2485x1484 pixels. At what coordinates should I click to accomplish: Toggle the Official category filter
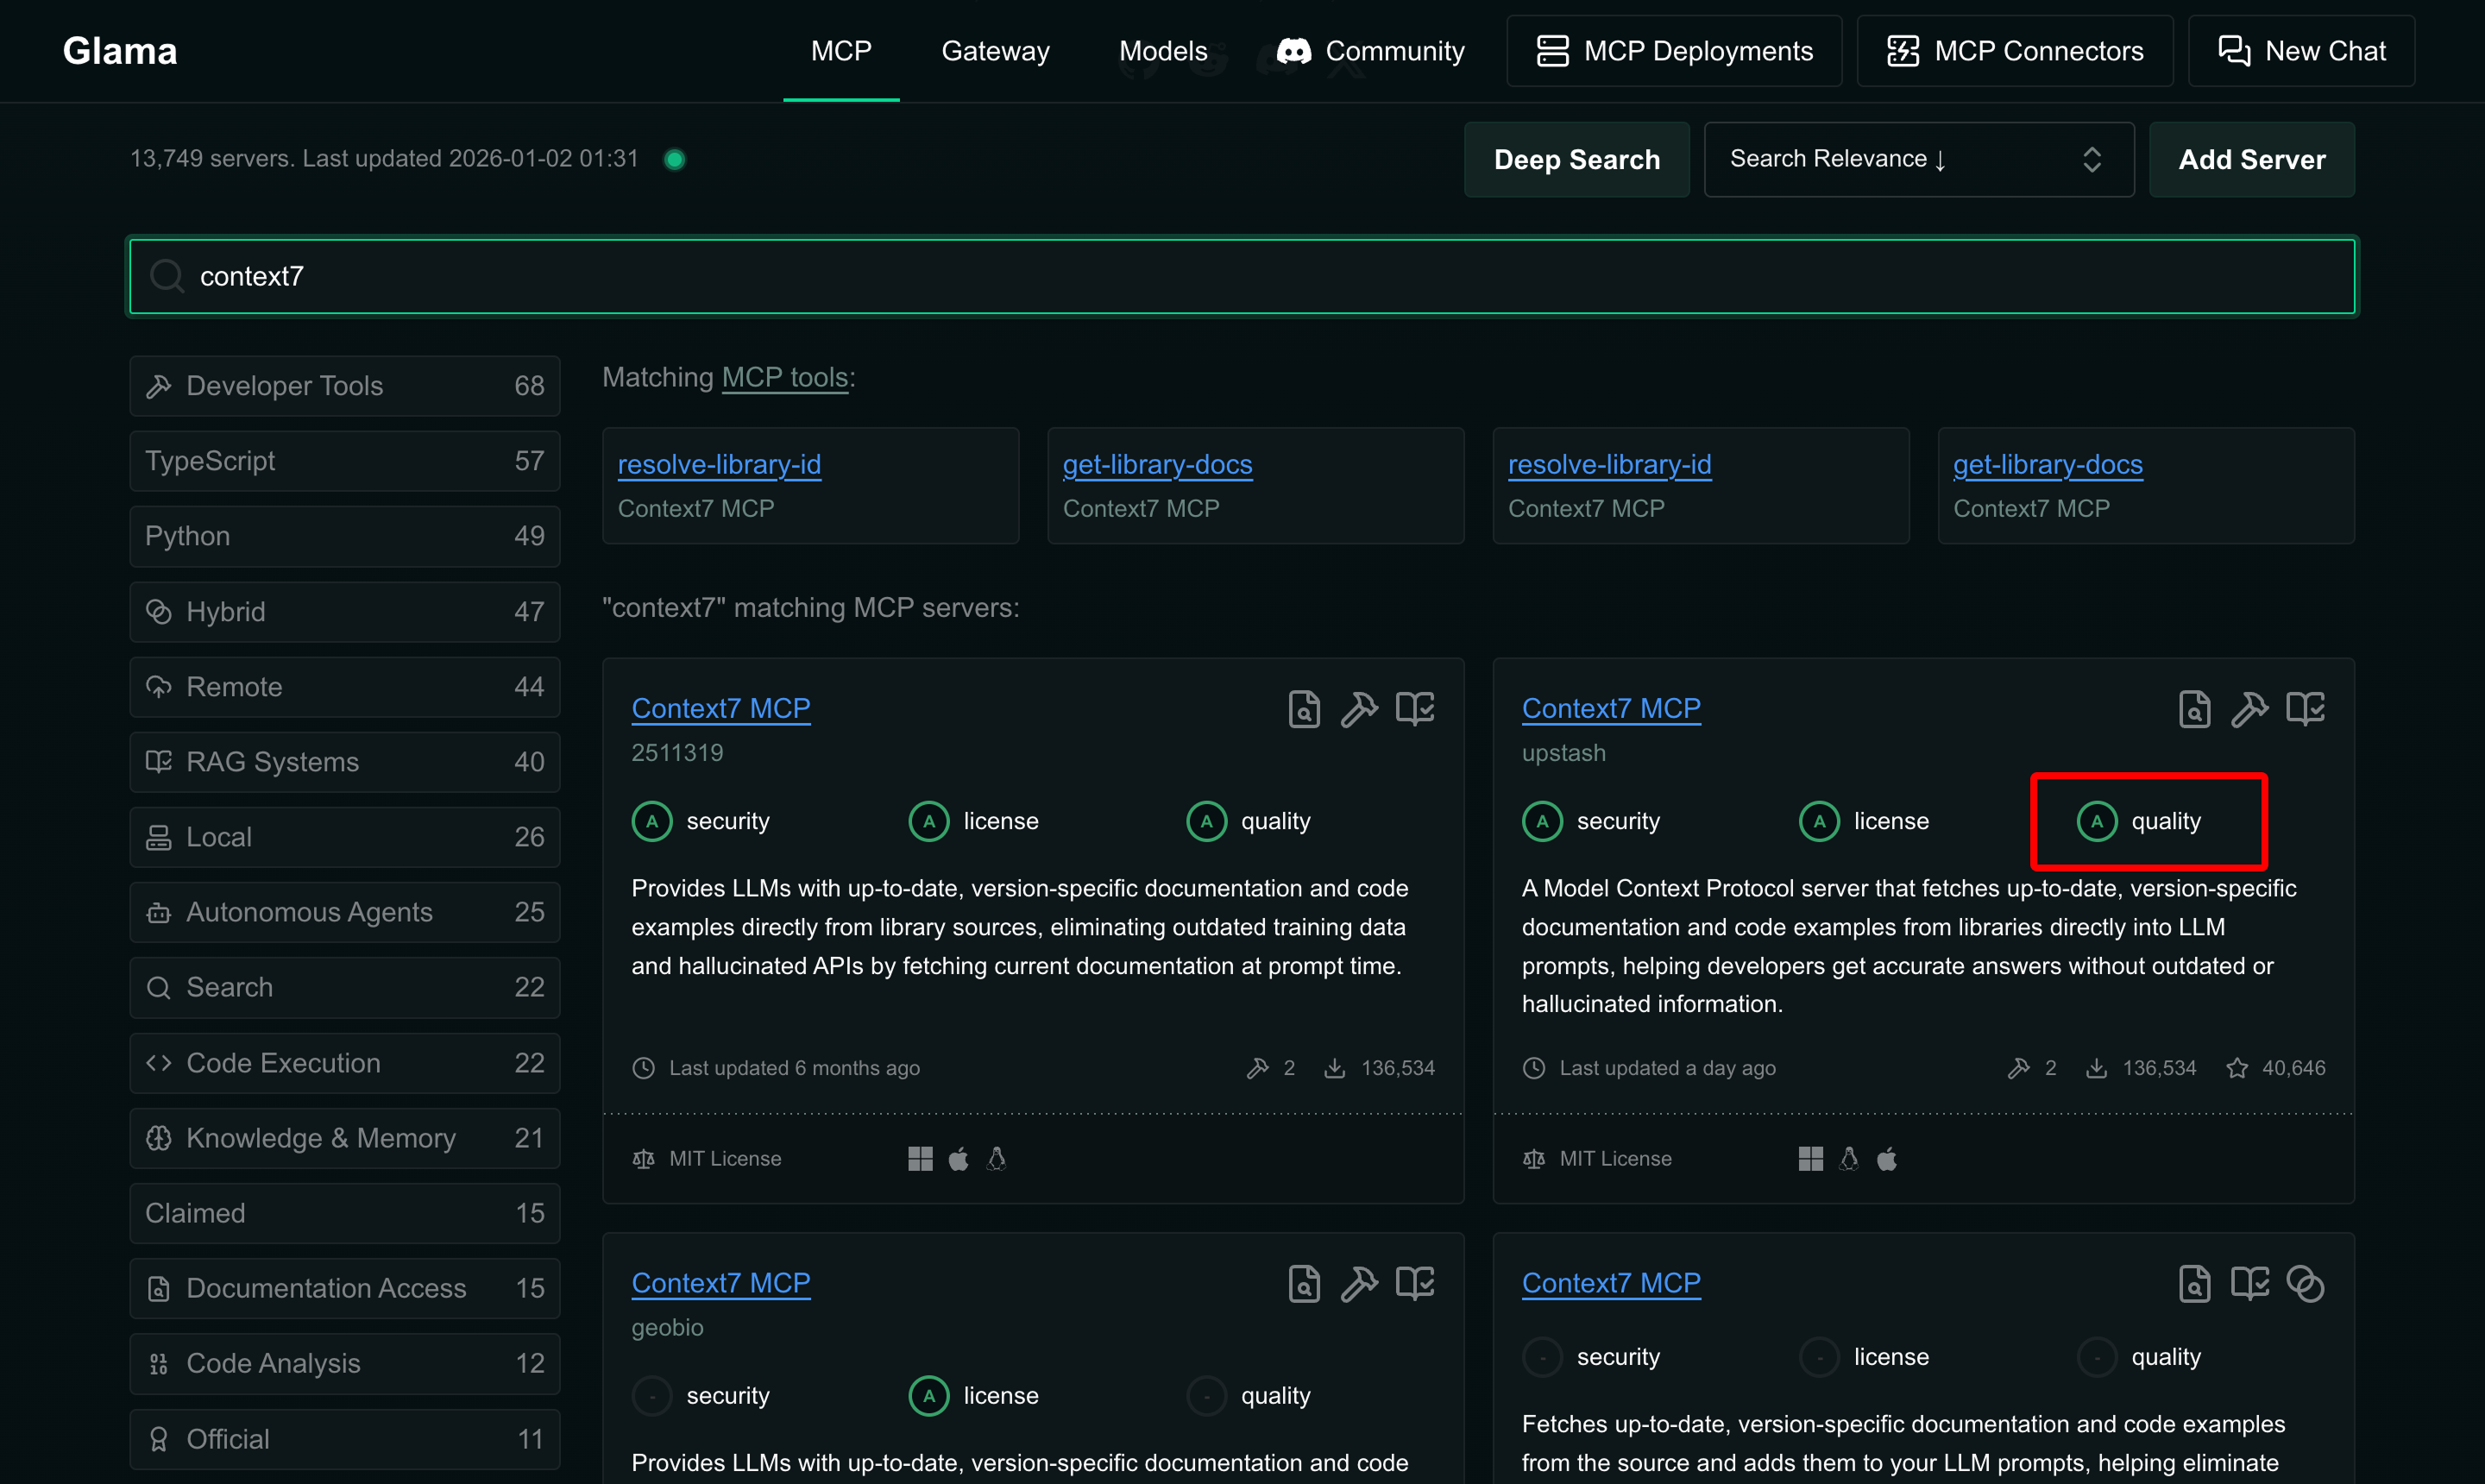point(344,1438)
